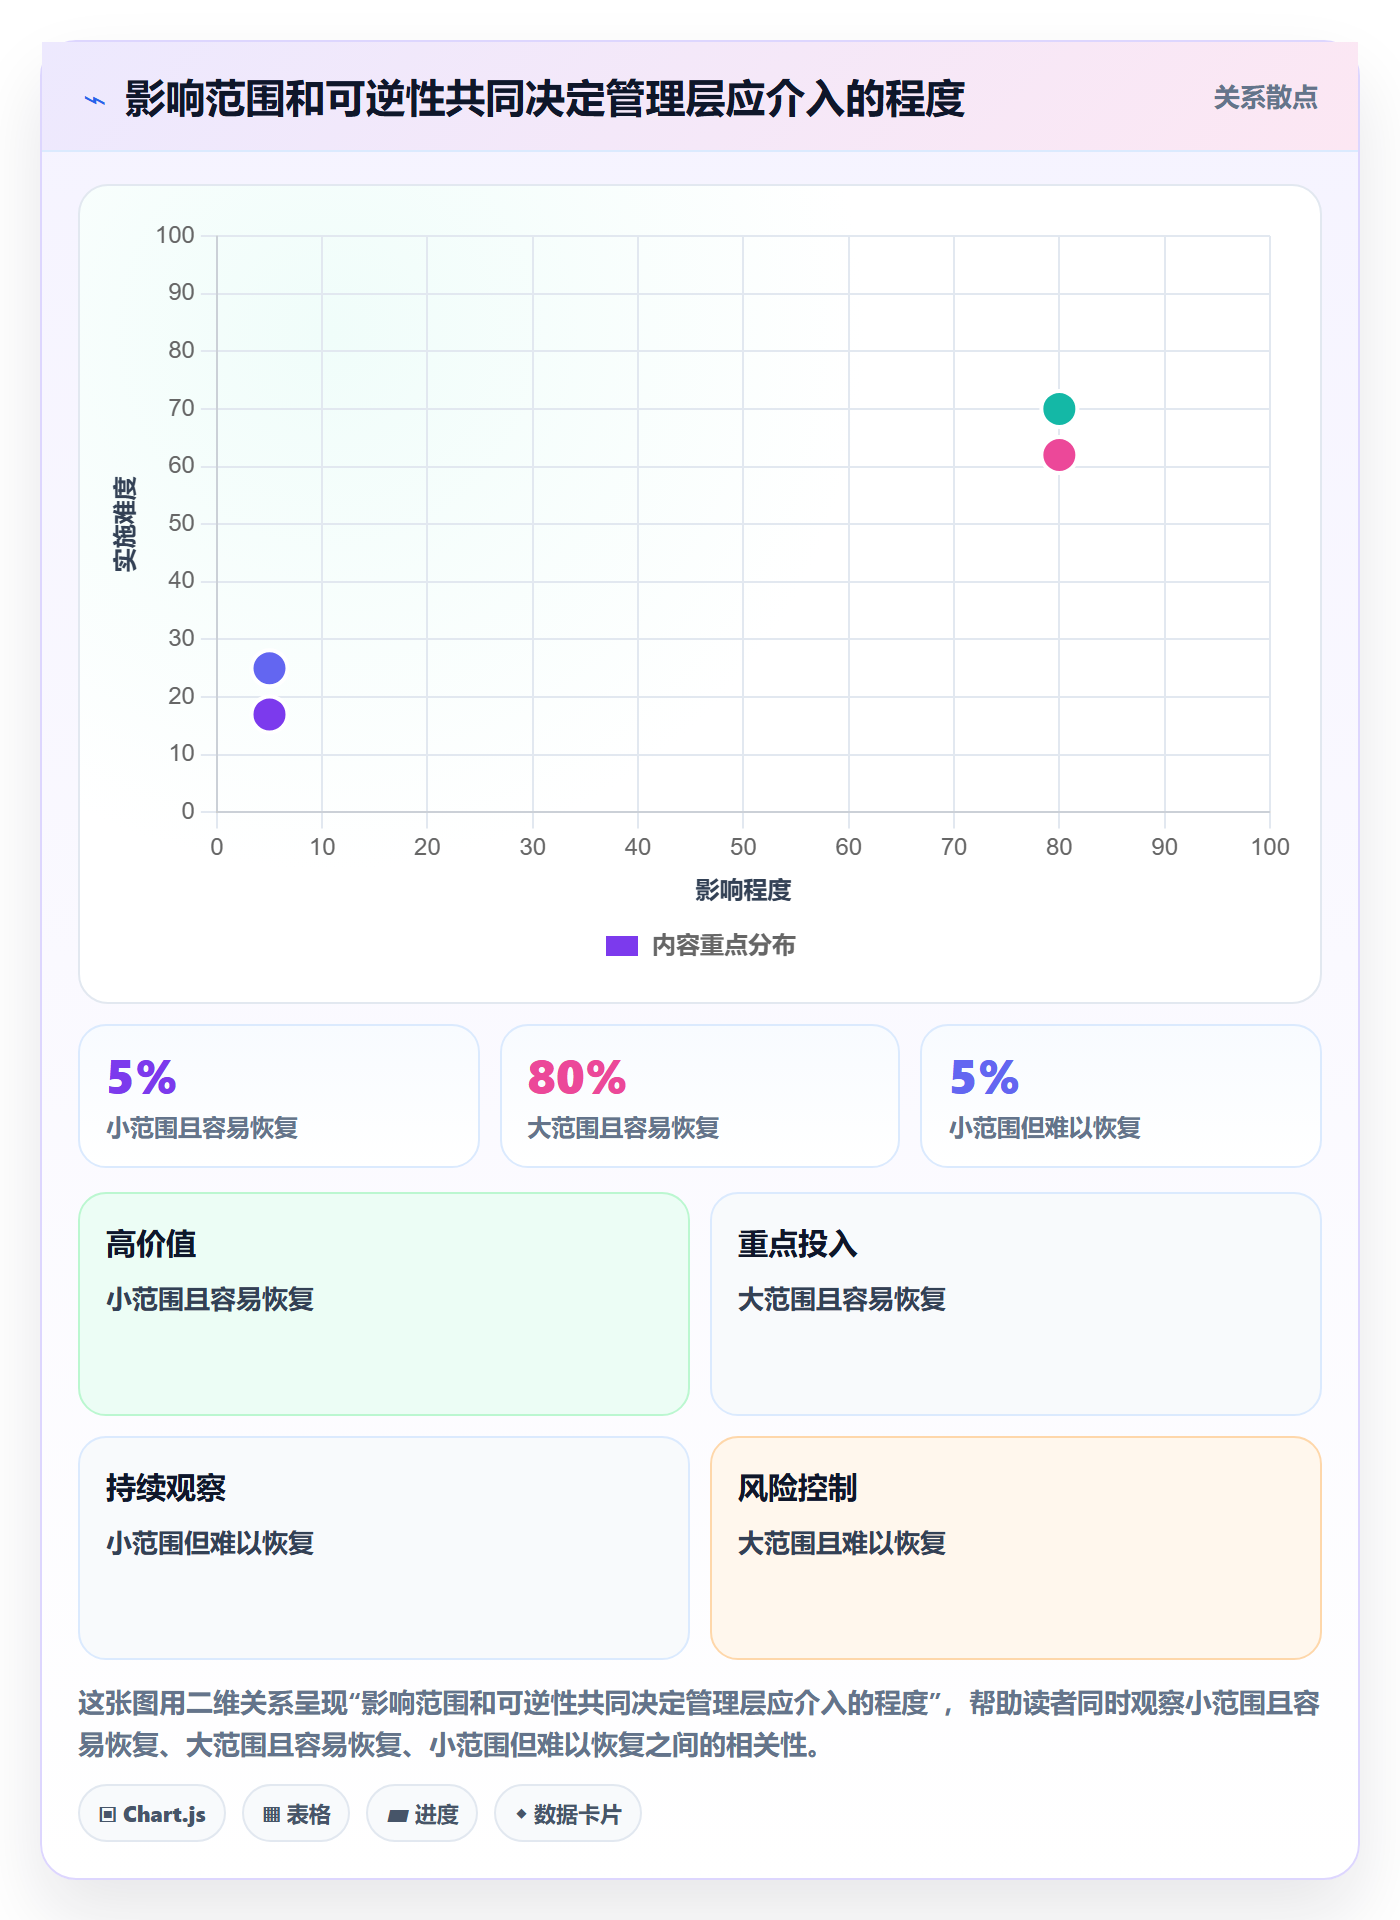Click the description paragraph starting with 这张图用二维关系呈现
This screenshot has height=1920, width=1400.
[700, 1724]
